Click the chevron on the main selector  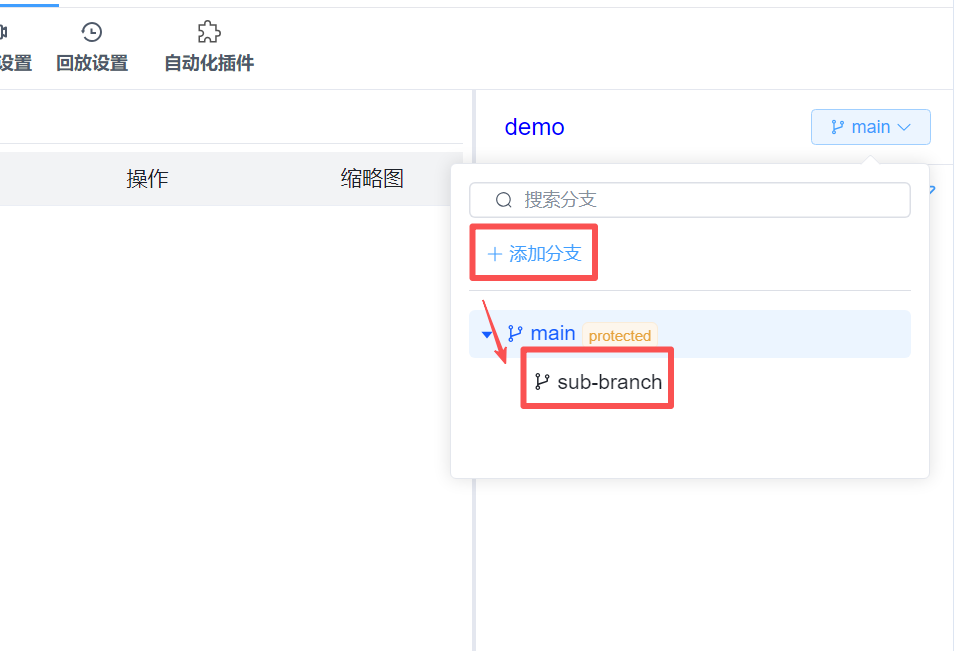pos(904,127)
